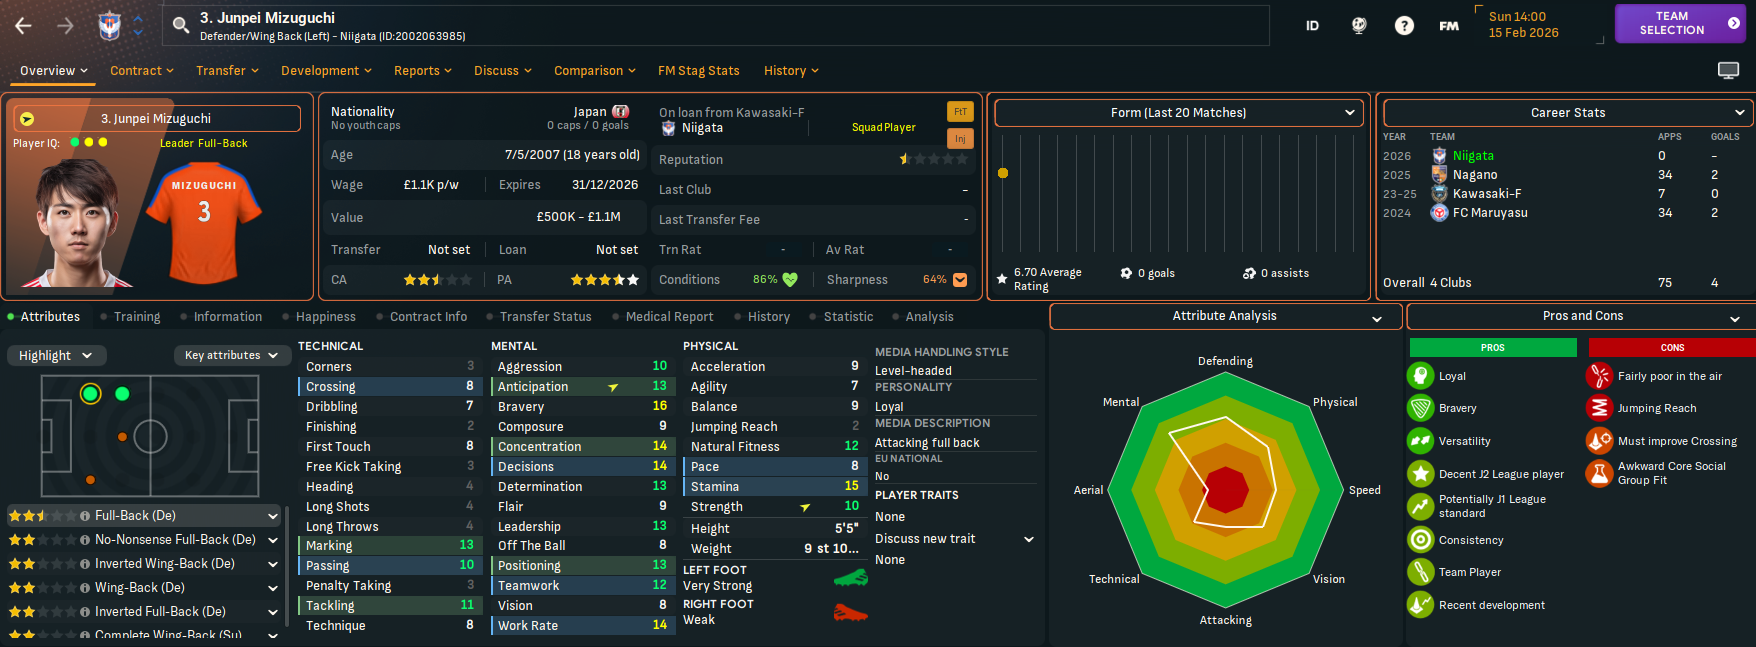1756x647 pixels.
Task: Open the help question mark icon
Action: click(x=1404, y=26)
